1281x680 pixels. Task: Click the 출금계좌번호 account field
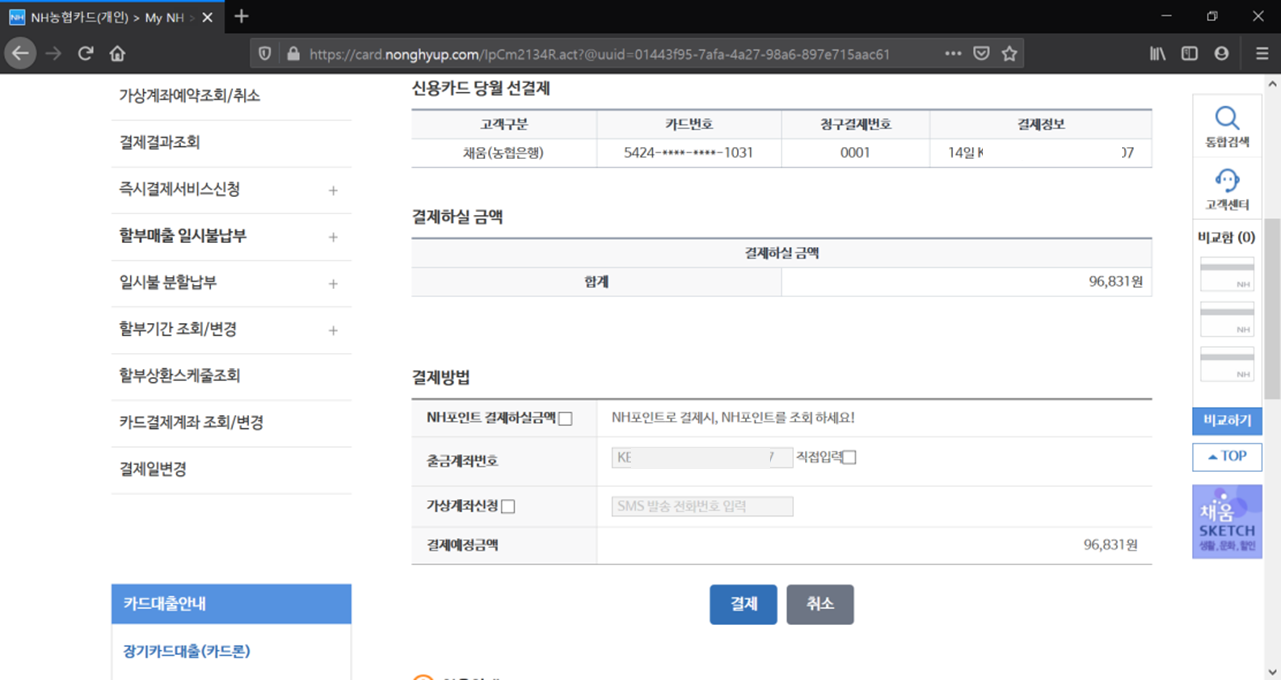tap(702, 458)
